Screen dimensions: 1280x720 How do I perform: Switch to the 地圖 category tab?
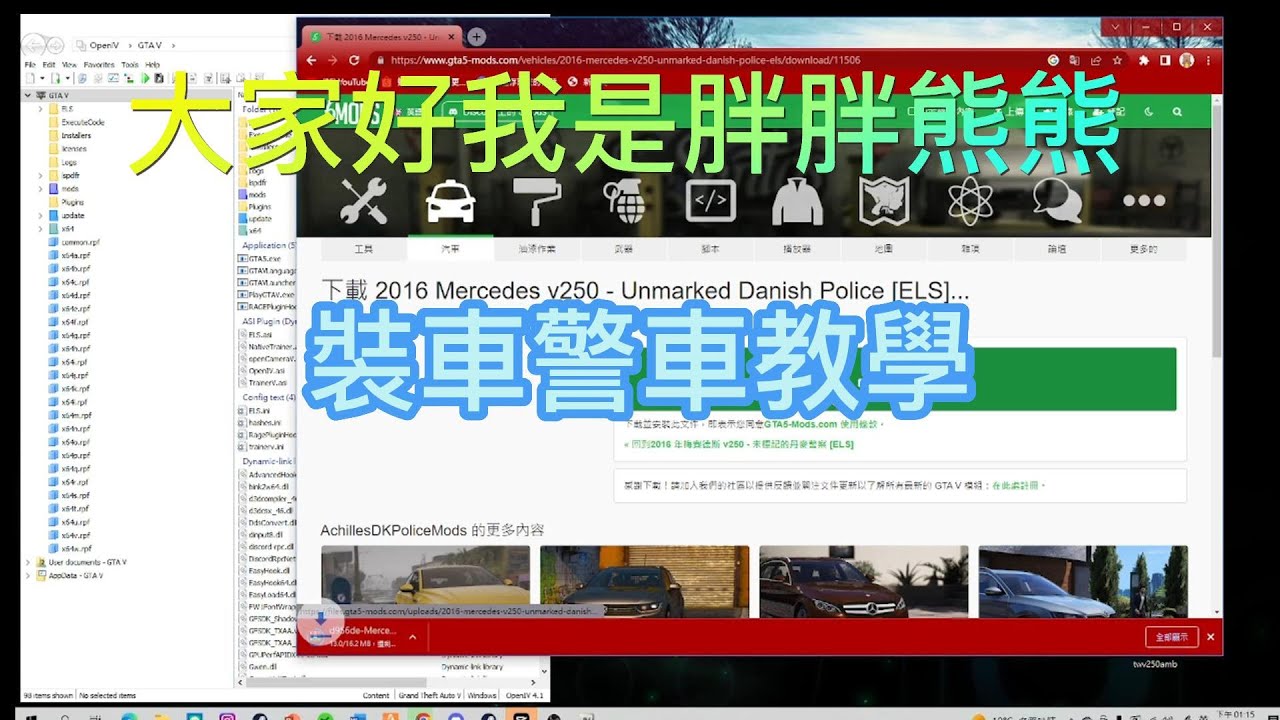[884, 249]
